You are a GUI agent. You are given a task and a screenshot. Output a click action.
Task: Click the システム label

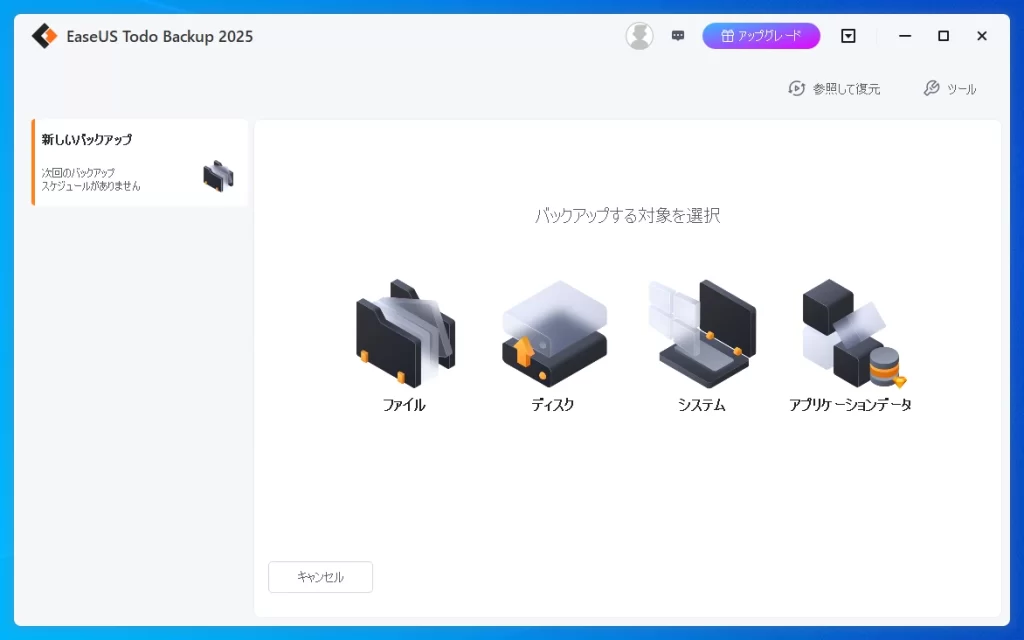click(x=701, y=405)
